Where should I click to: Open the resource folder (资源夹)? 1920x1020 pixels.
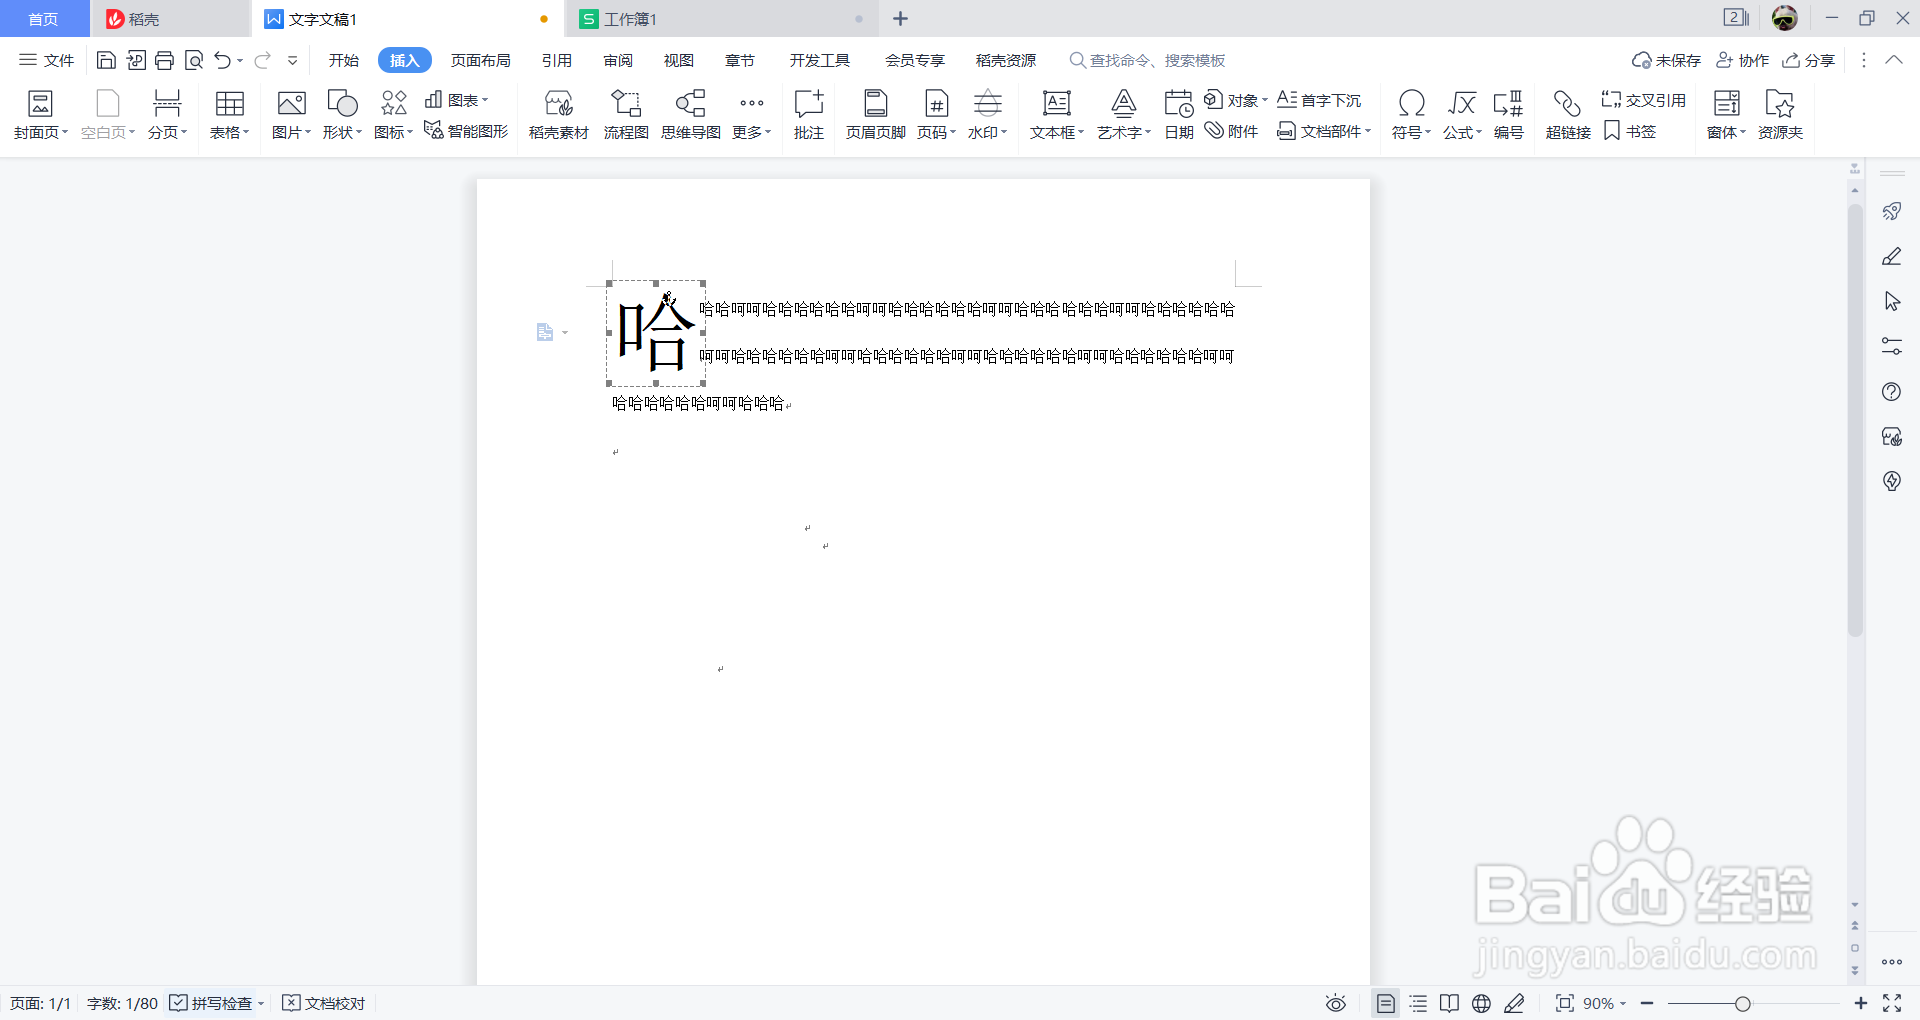click(1780, 115)
